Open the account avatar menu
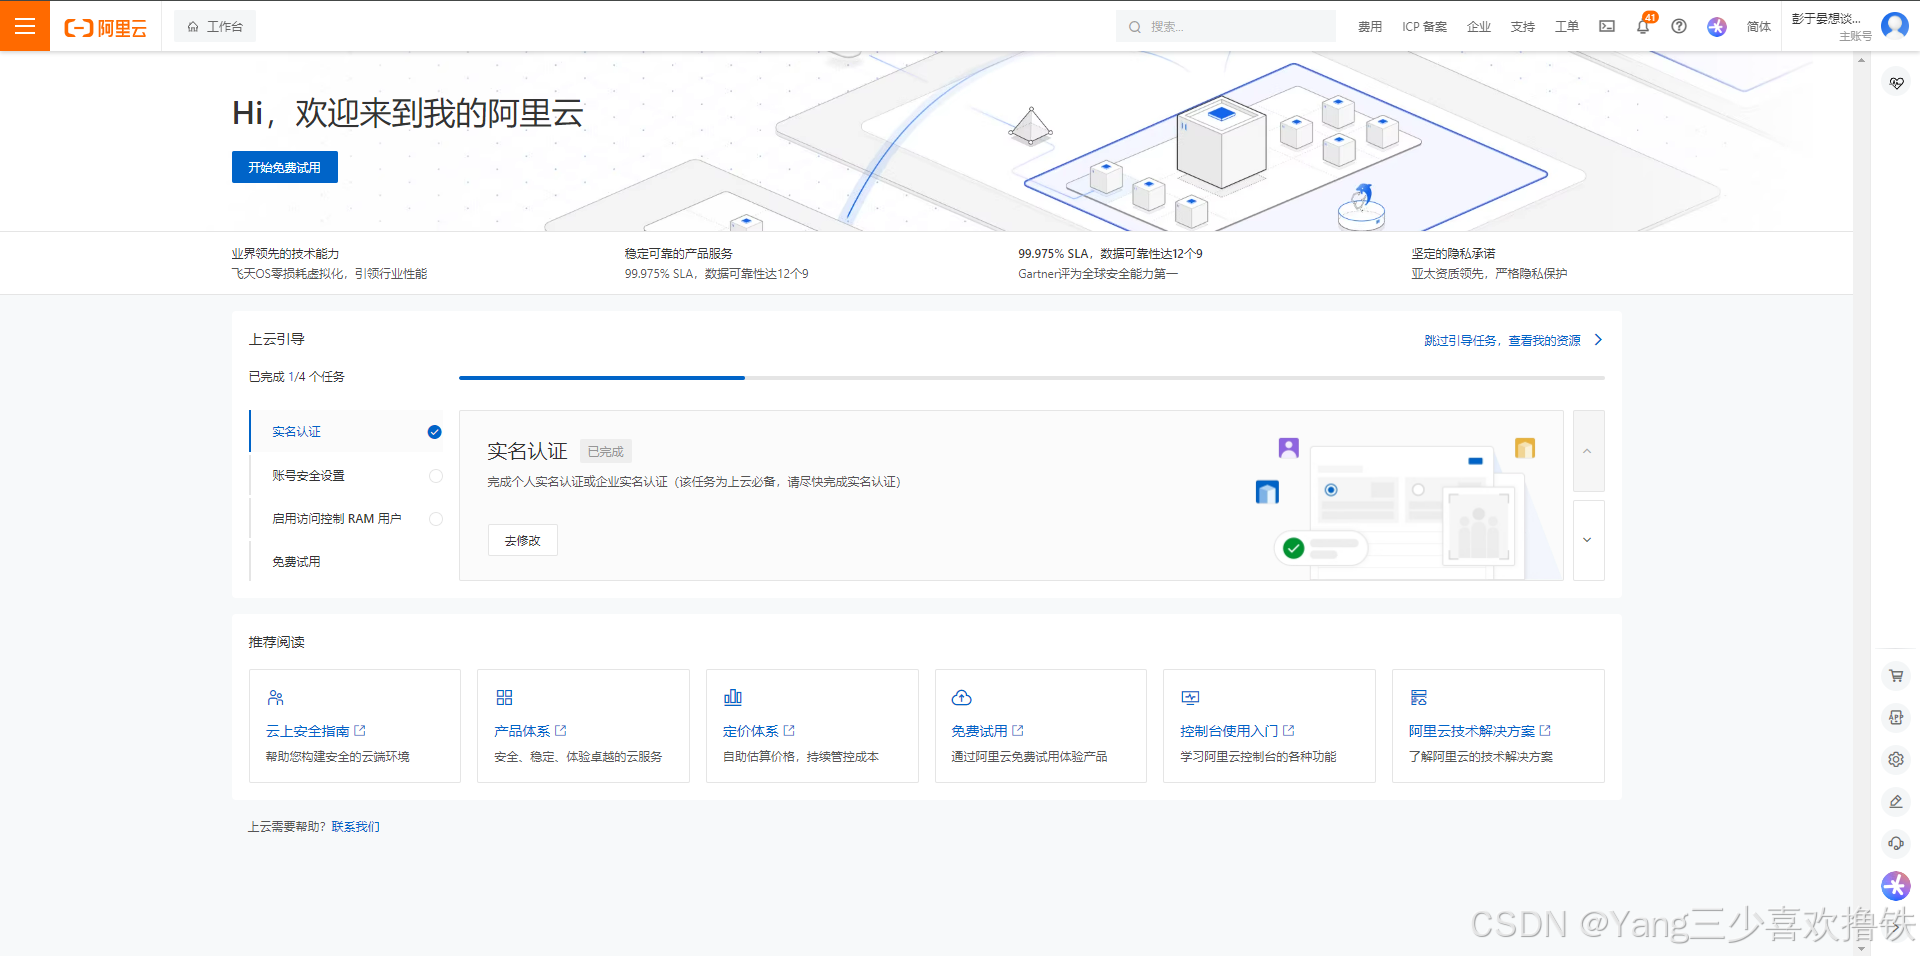Viewport: 1920px width, 956px height. coord(1895,25)
